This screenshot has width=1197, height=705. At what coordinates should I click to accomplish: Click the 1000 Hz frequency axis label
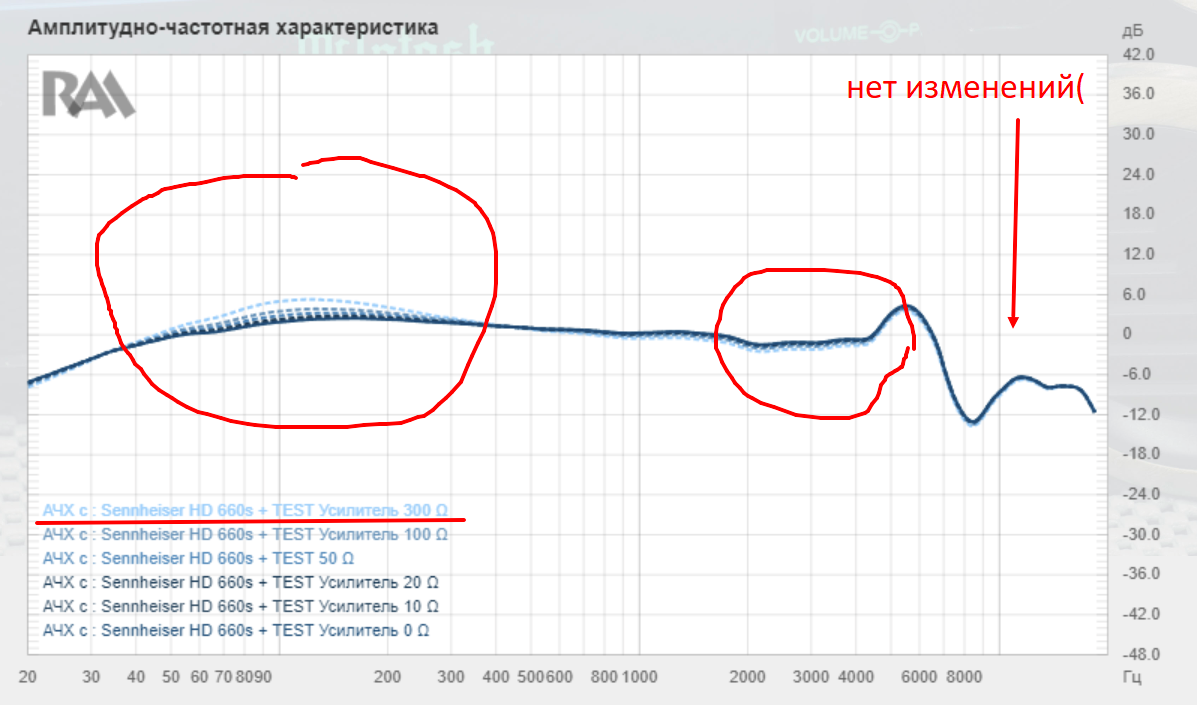(x=640, y=677)
